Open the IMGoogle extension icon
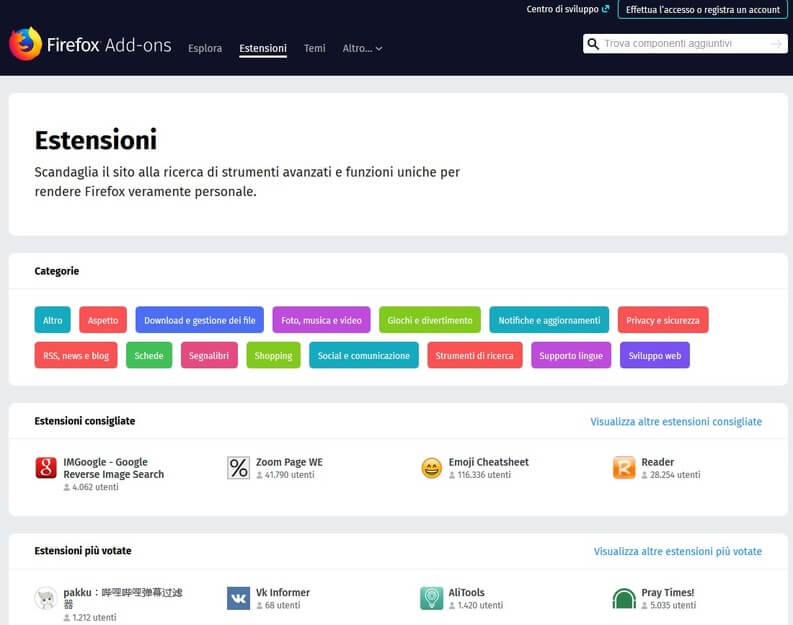 click(46, 467)
